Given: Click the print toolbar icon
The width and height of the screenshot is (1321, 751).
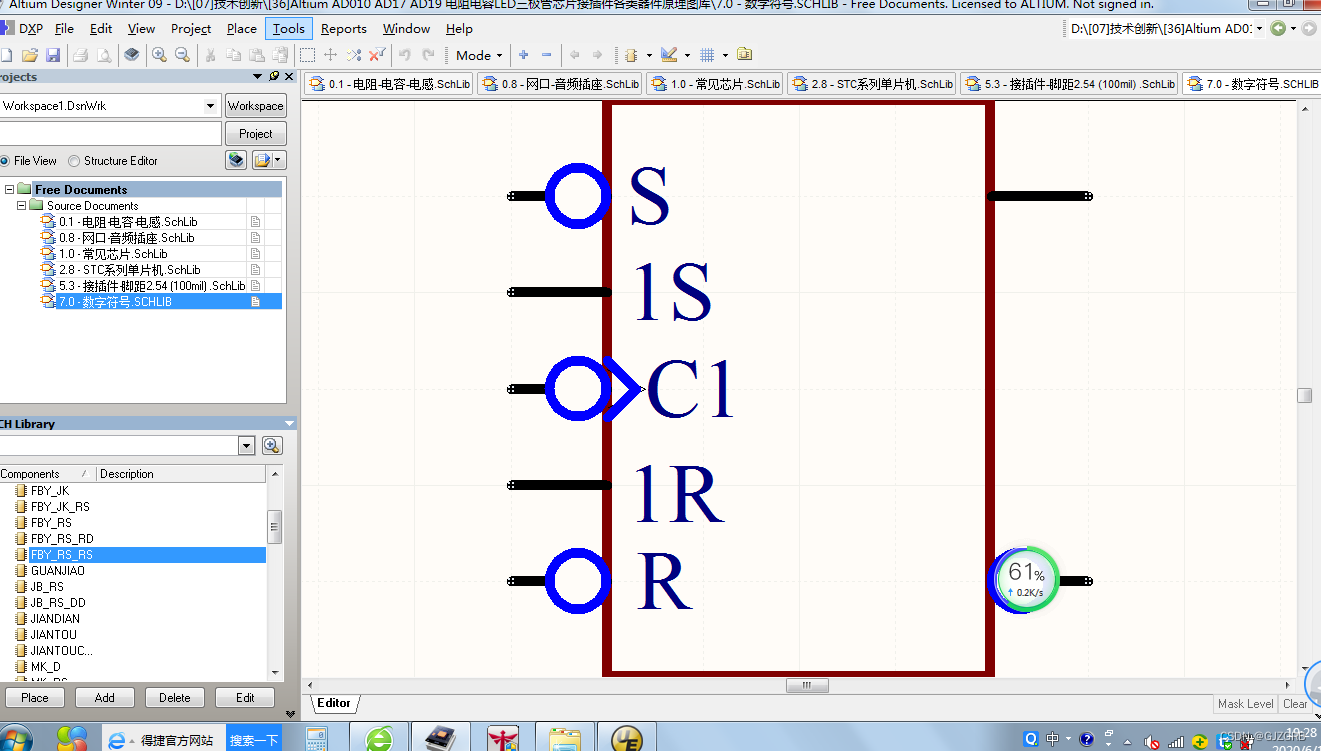Looking at the screenshot, I should [81, 55].
